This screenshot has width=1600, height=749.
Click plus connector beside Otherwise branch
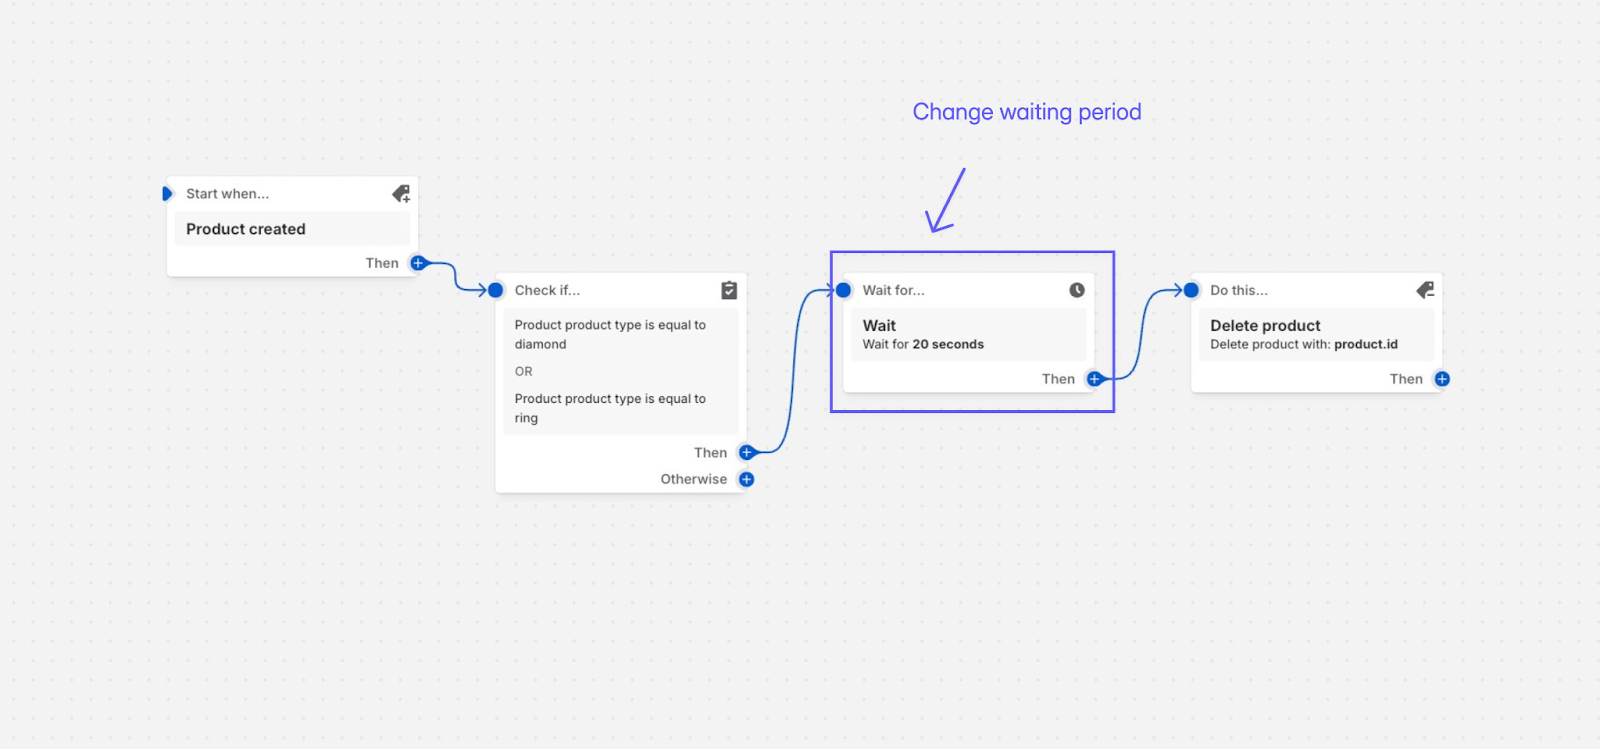tap(746, 479)
